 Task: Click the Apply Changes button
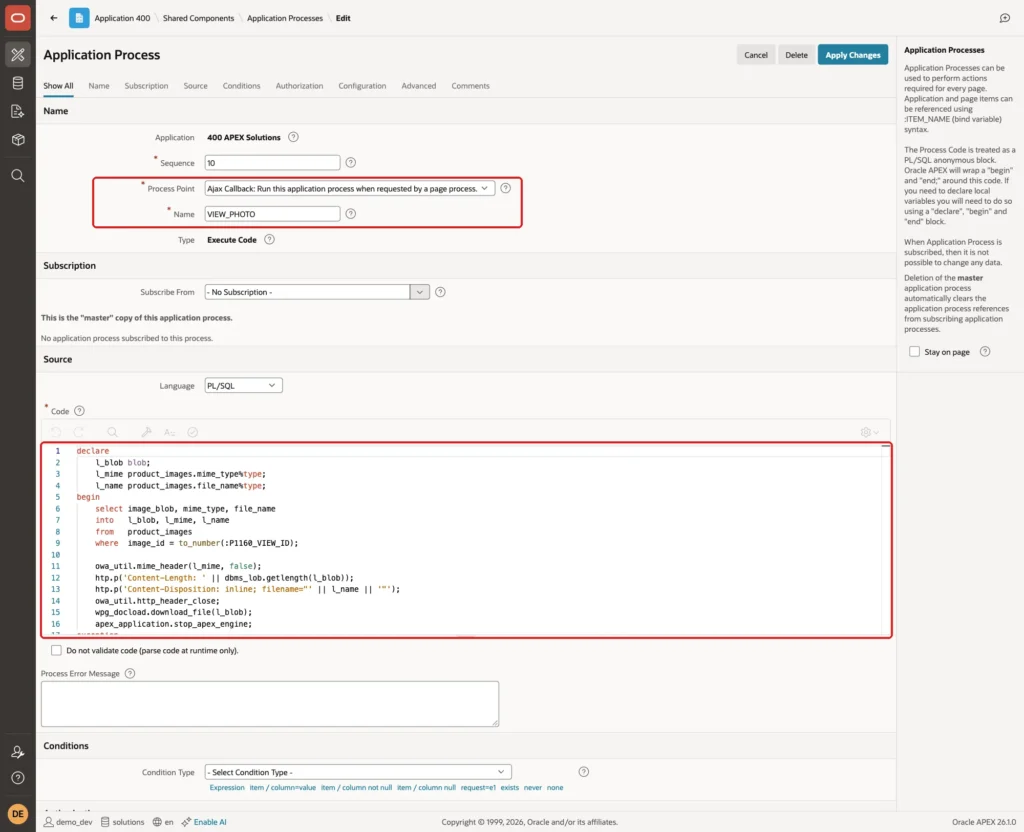point(852,55)
